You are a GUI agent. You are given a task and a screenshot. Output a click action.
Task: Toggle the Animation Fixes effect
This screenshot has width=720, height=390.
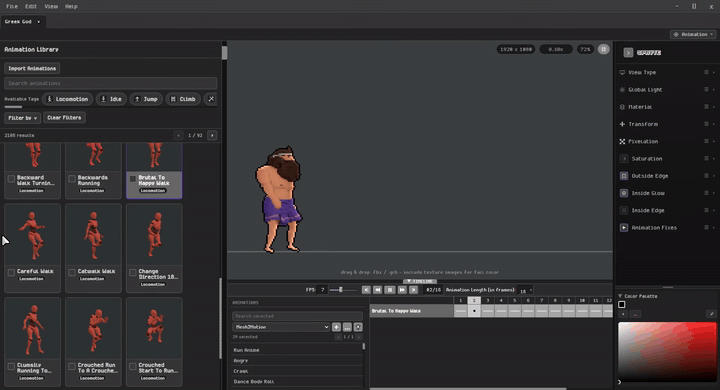[624, 228]
